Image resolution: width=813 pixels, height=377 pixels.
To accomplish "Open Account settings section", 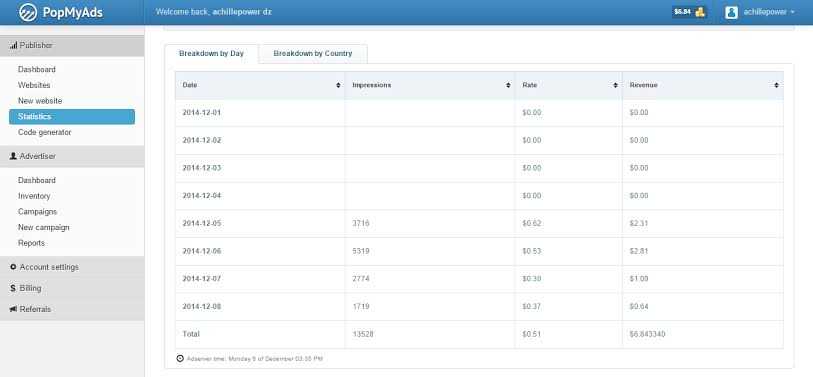I will [x=72, y=267].
